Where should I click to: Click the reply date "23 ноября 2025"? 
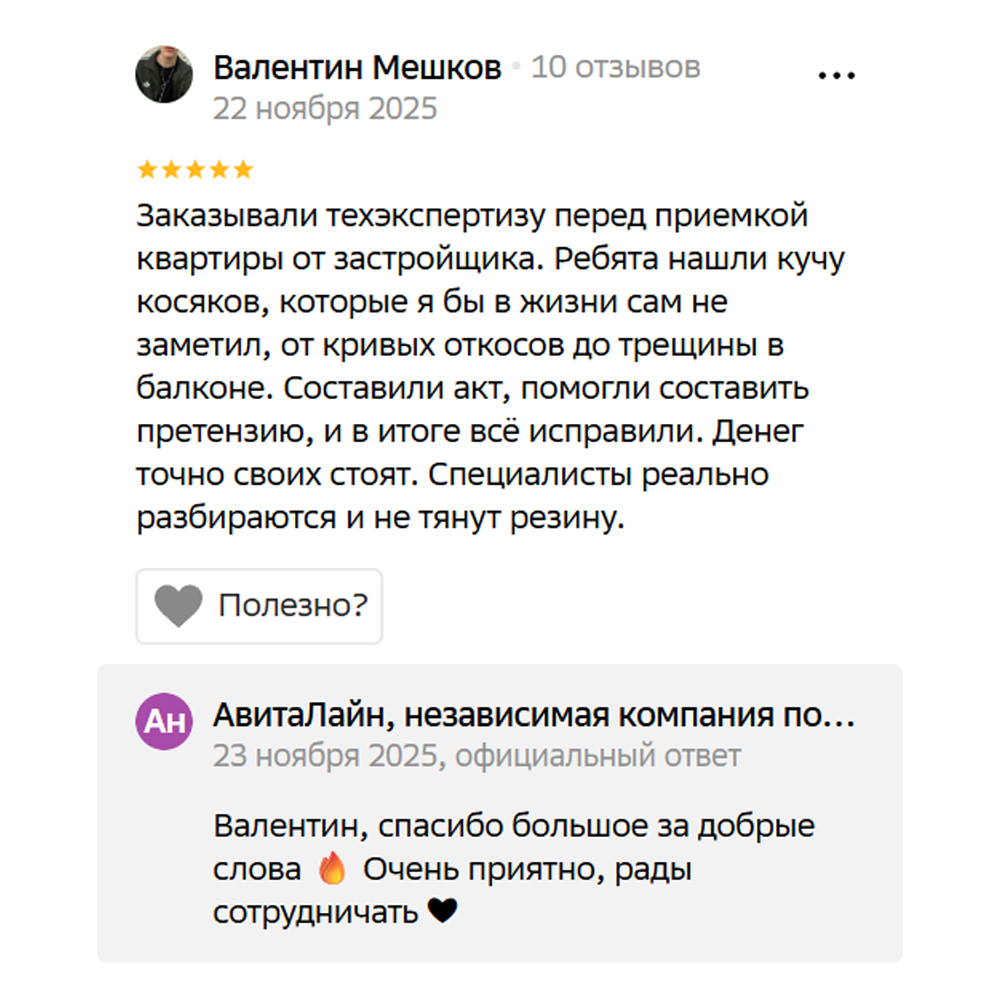coord(325,756)
